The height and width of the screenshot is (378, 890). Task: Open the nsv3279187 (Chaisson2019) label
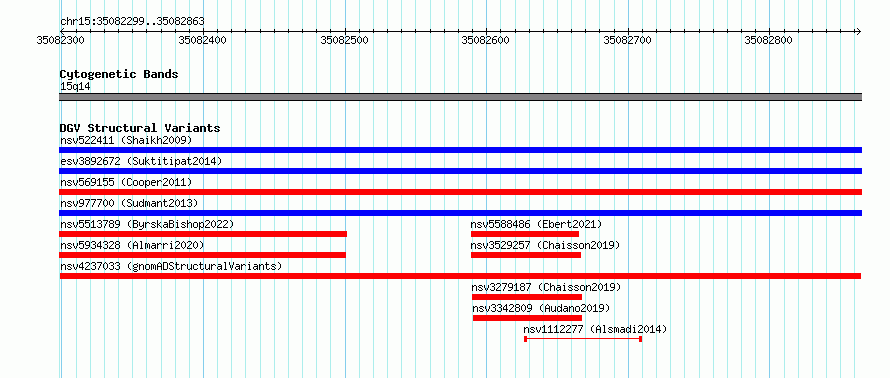click(x=547, y=287)
